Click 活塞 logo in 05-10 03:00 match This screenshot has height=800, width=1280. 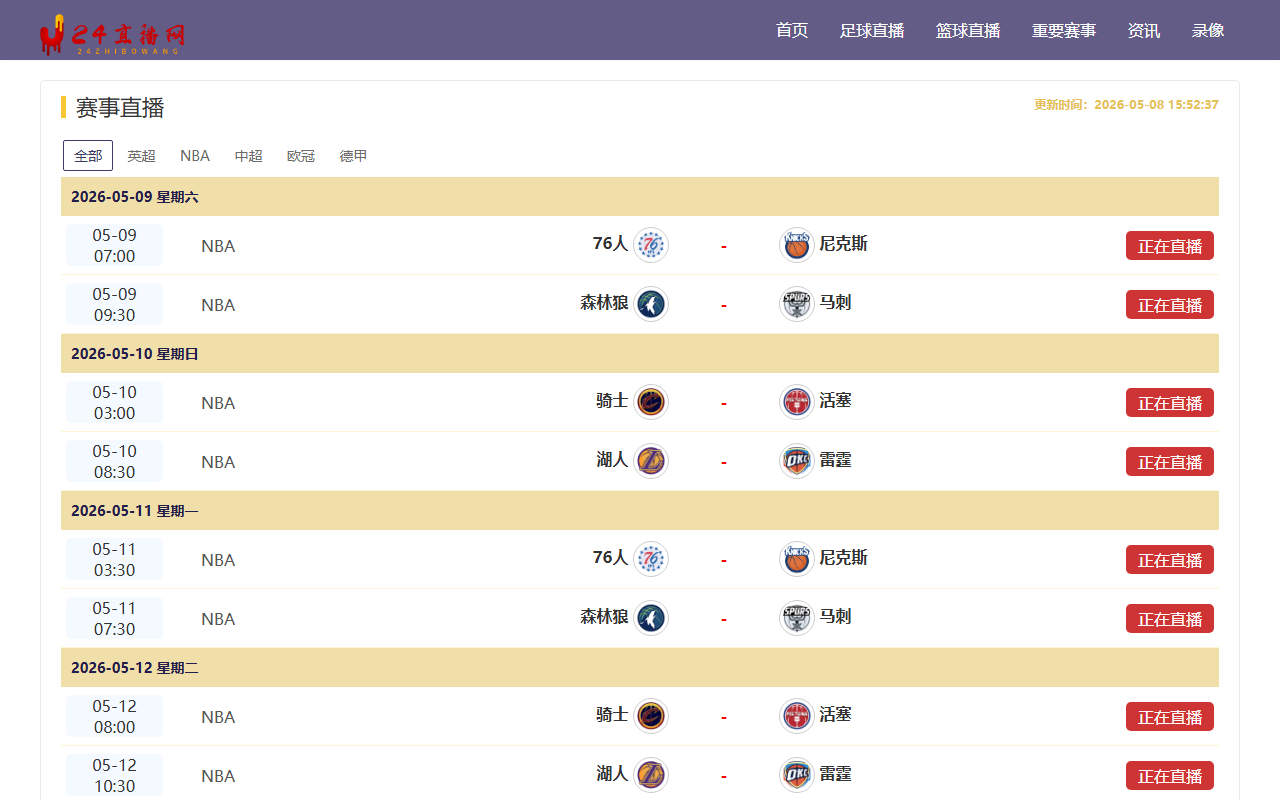click(x=797, y=402)
